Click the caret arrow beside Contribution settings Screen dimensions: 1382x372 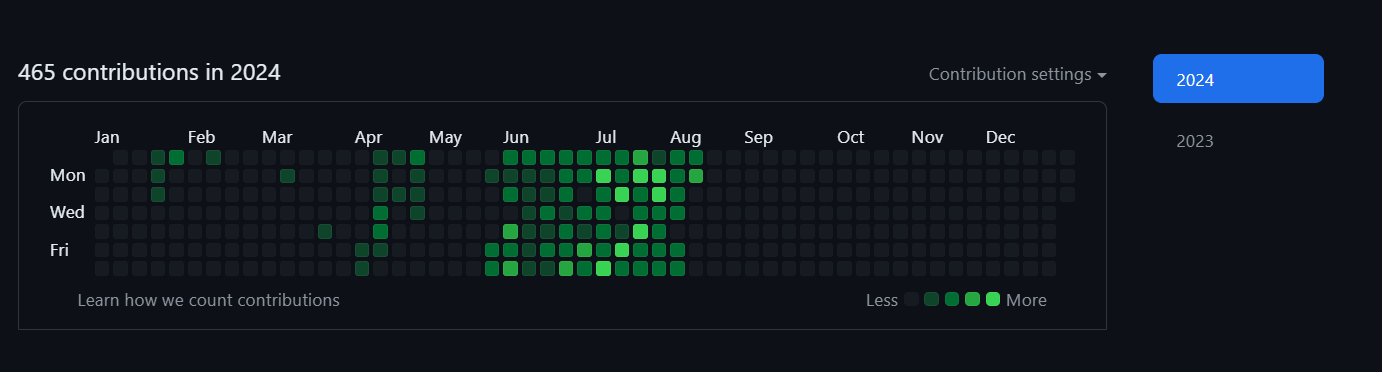1102,75
